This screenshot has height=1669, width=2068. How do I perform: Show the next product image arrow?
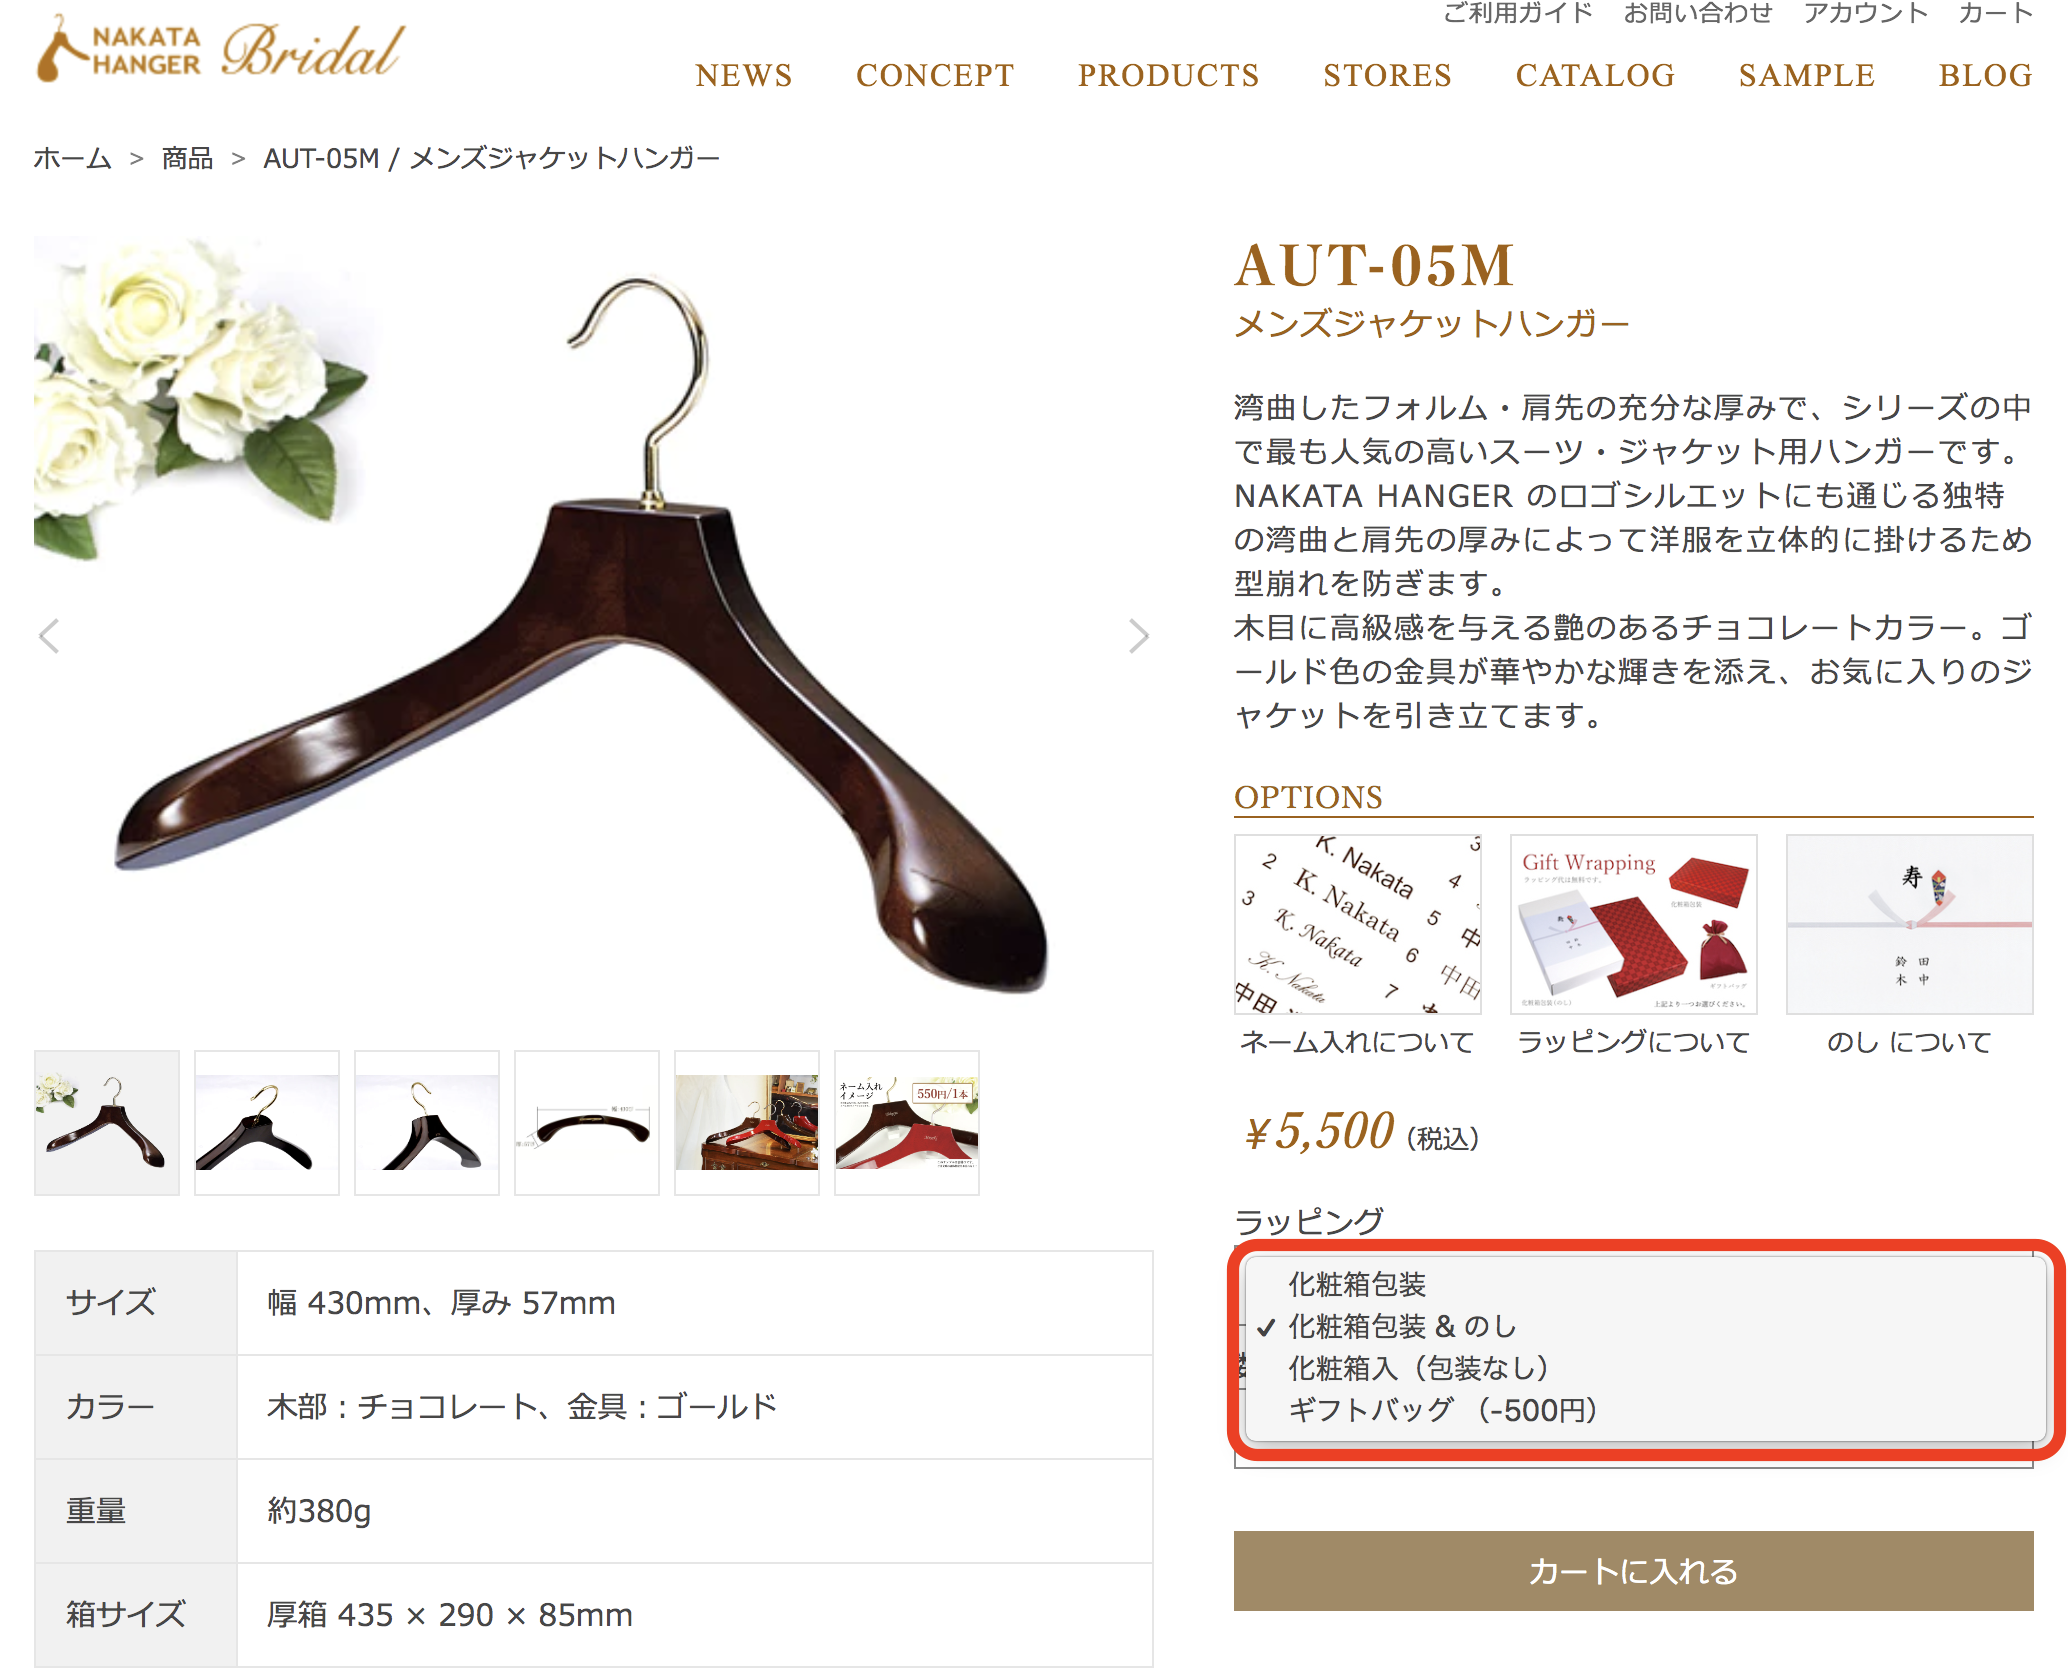1138,636
